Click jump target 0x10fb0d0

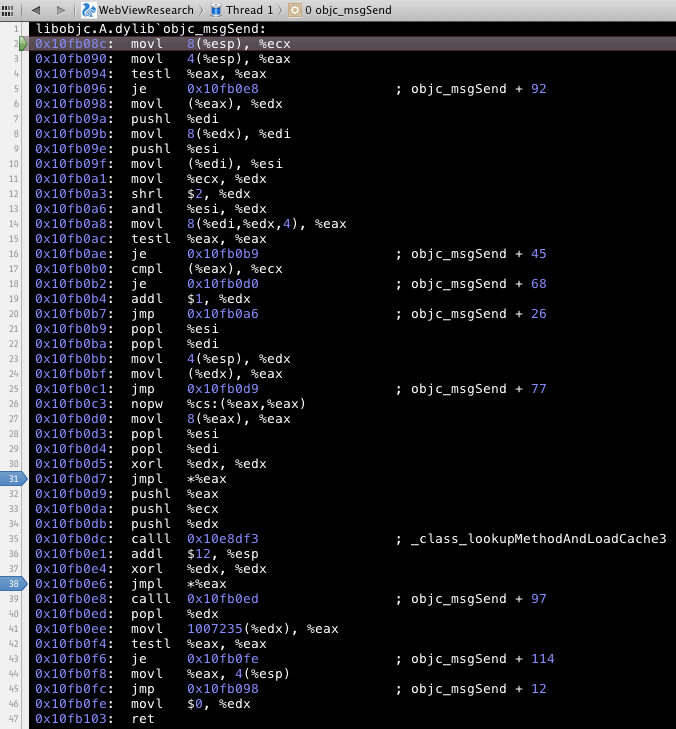tap(223, 284)
